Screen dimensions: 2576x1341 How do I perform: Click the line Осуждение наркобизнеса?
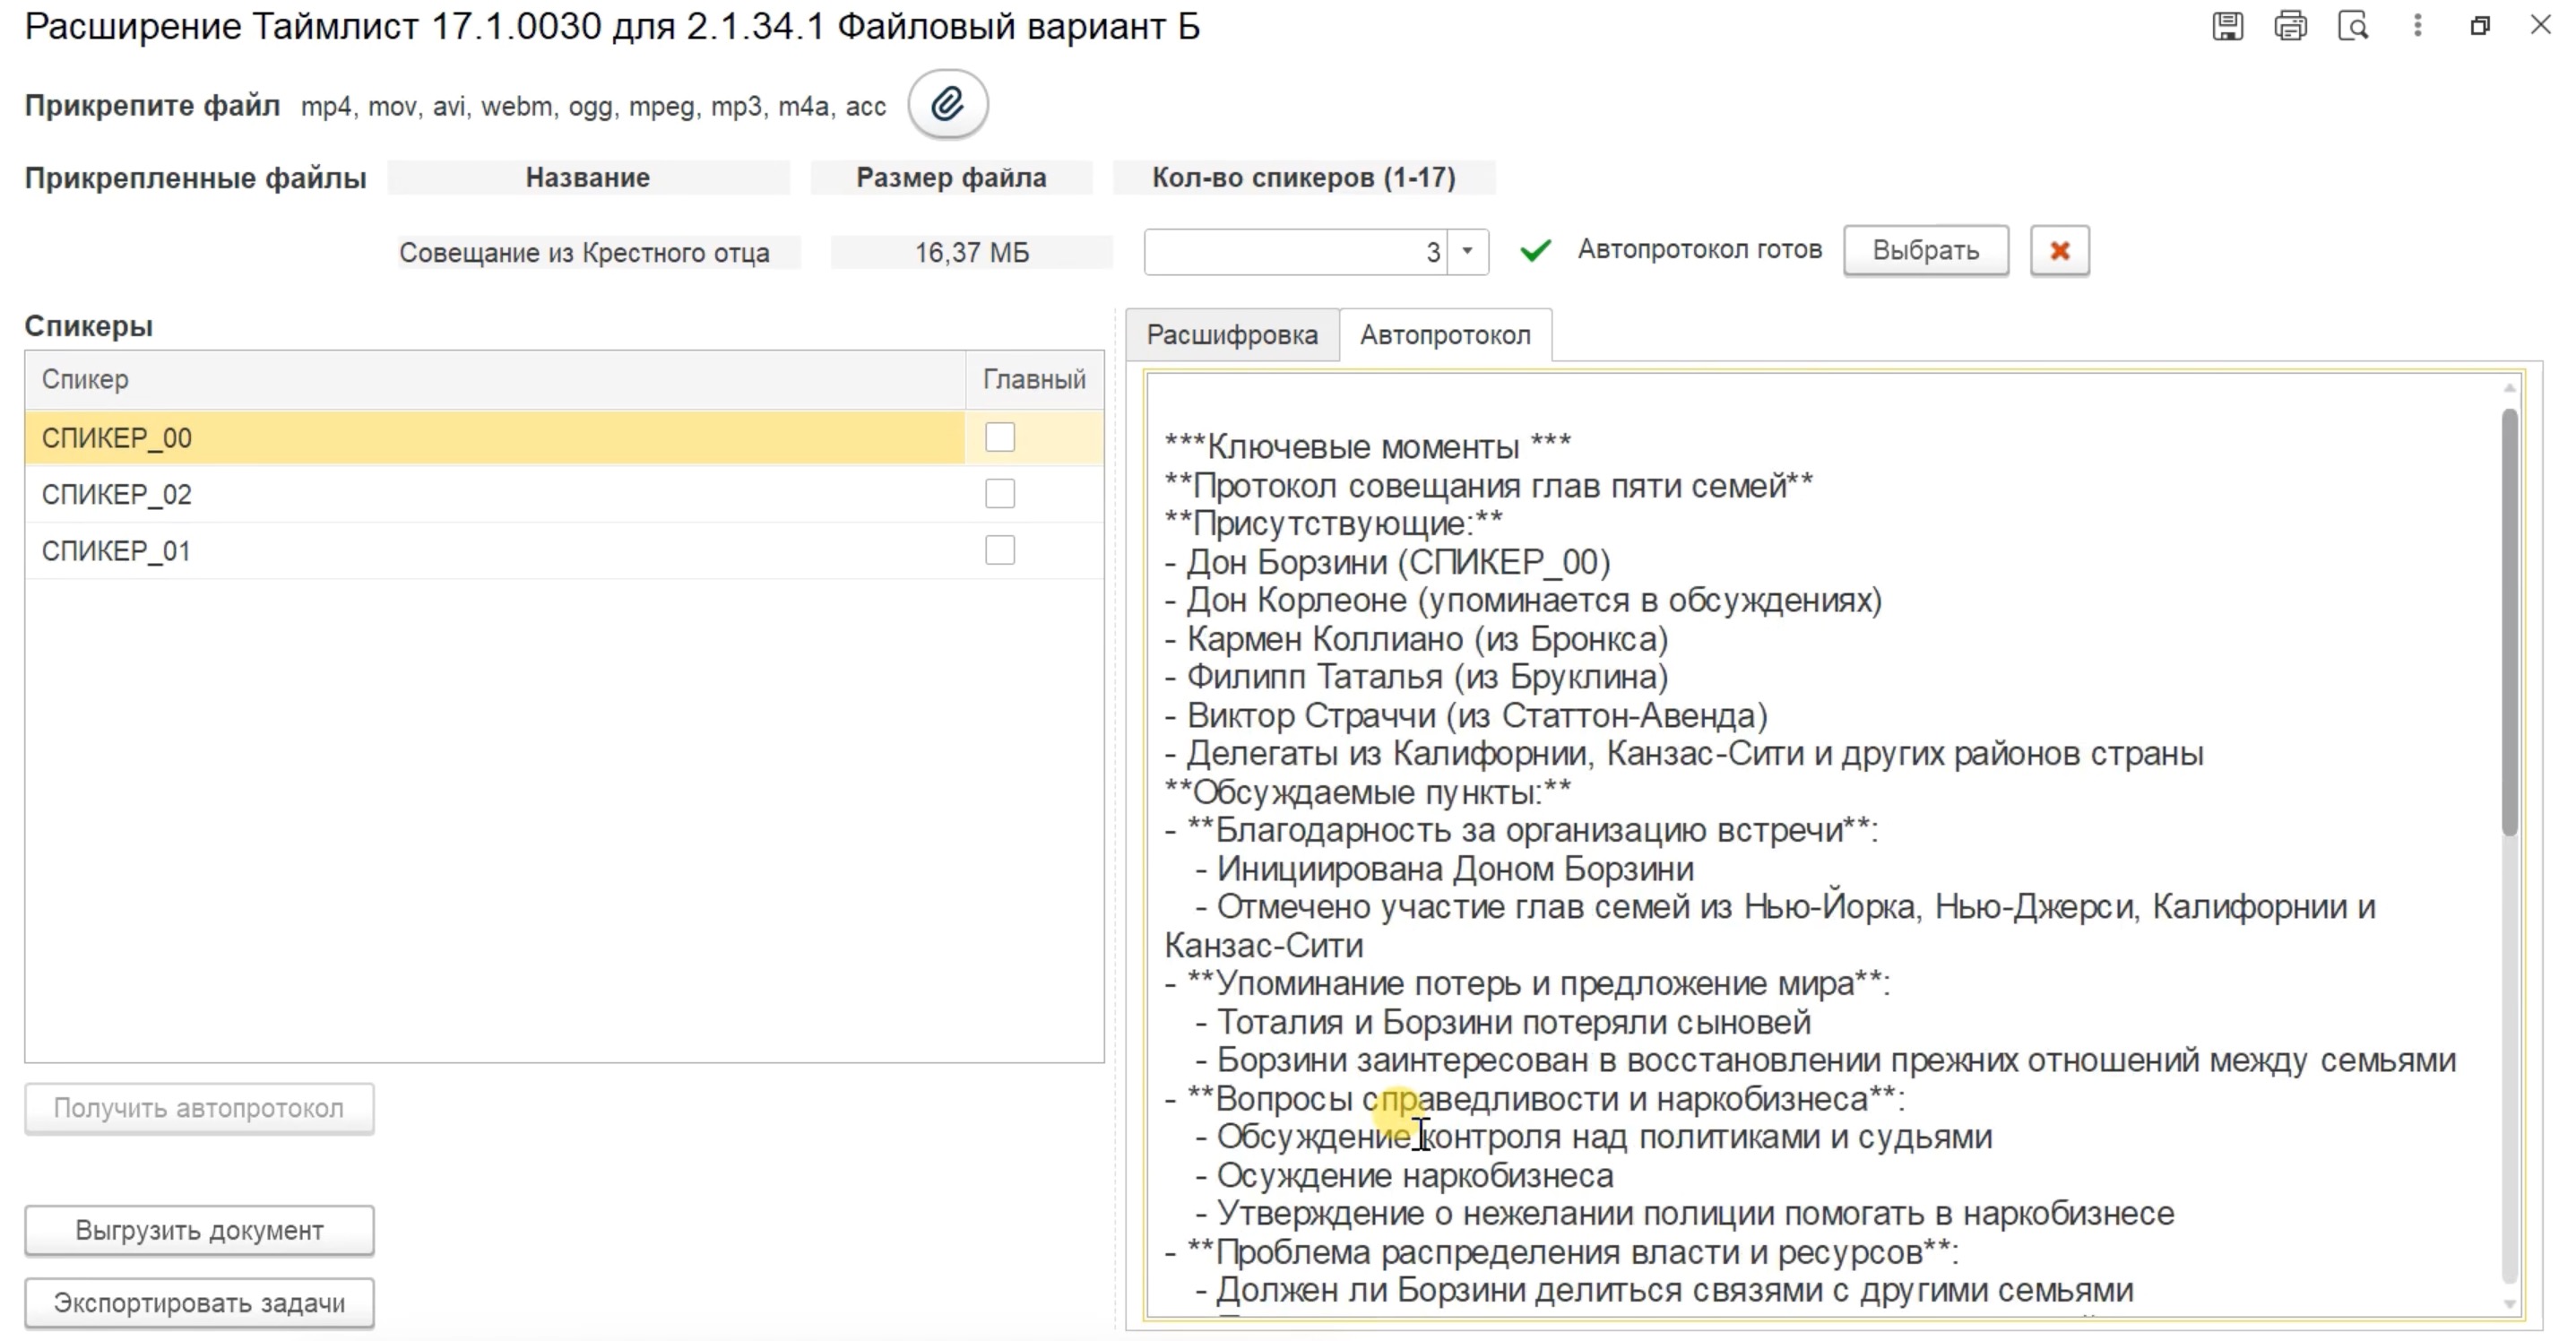[1405, 1176]
